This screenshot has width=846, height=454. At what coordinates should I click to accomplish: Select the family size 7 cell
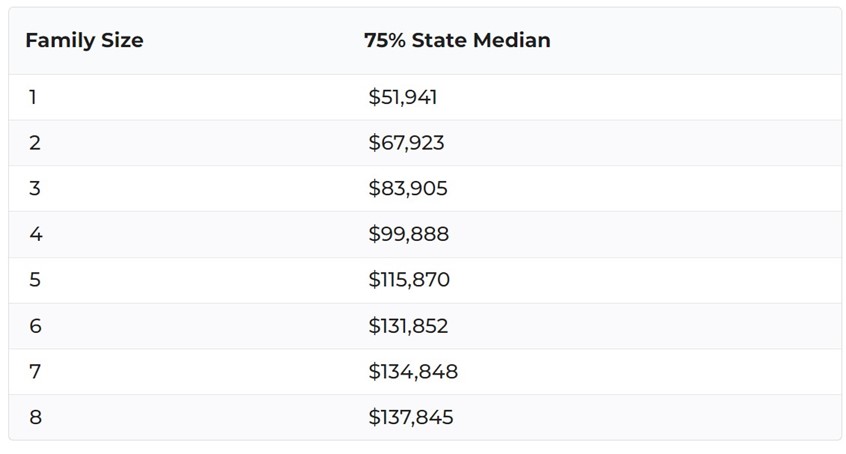35,372
